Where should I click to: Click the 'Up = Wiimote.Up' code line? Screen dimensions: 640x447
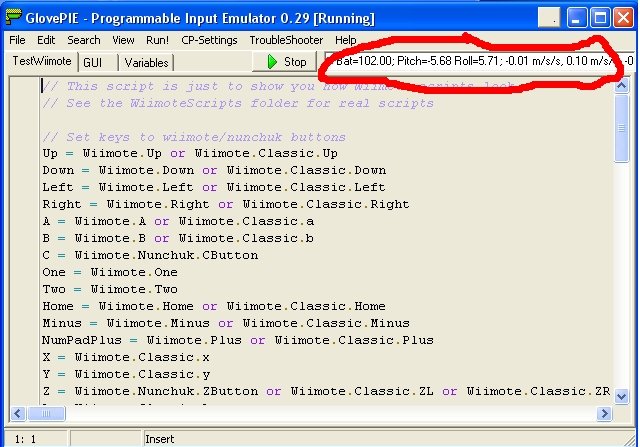click(190, 153)
